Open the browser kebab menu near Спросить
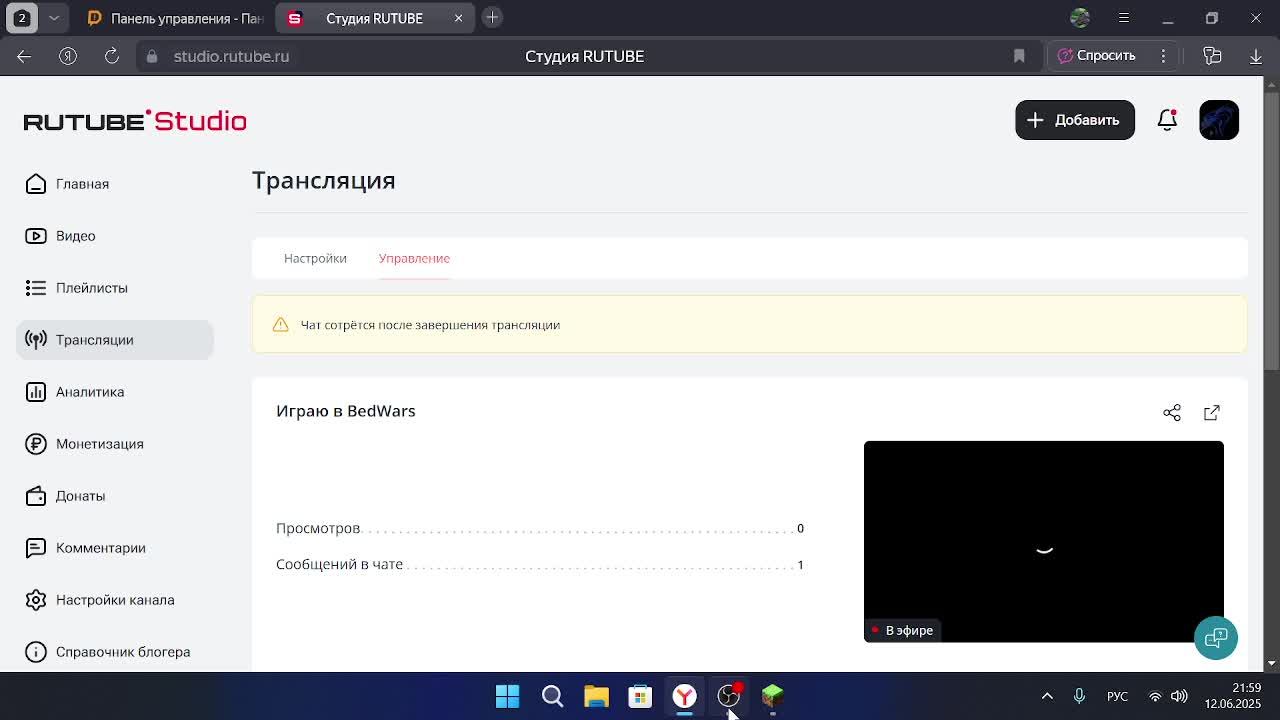 (x=1163, y=56)
